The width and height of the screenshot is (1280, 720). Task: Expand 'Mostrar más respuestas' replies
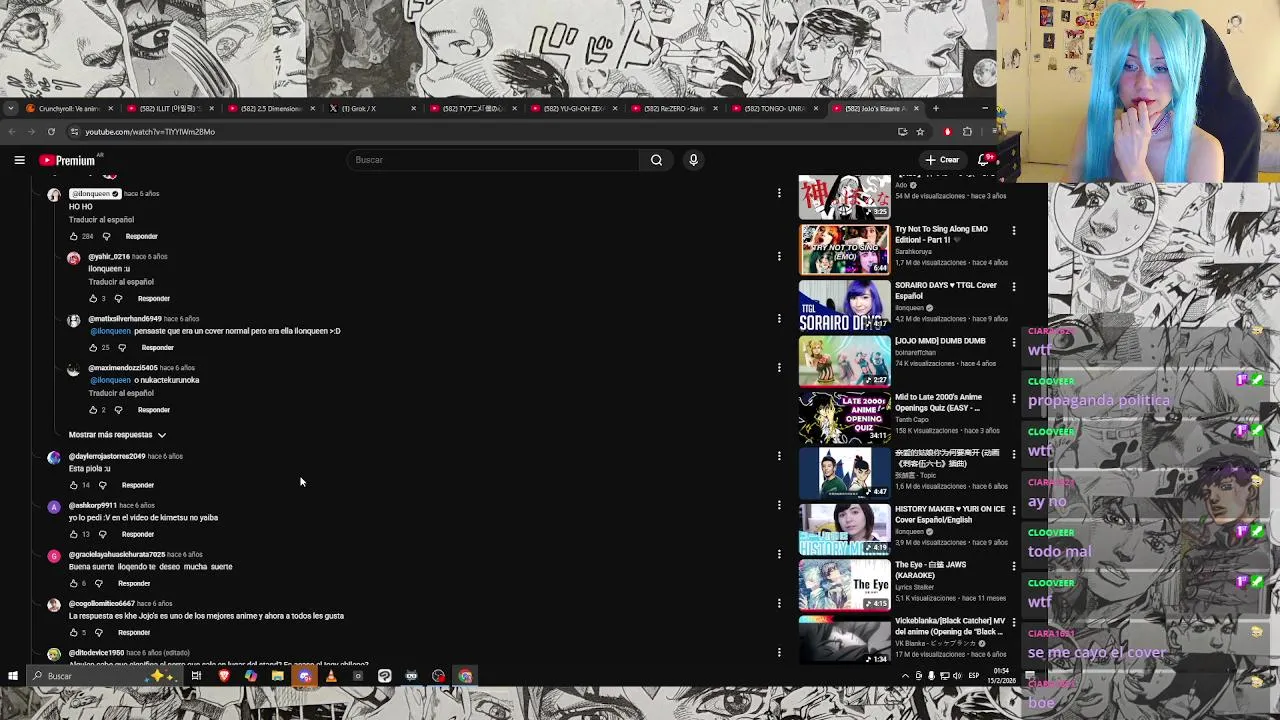(117, 435)
